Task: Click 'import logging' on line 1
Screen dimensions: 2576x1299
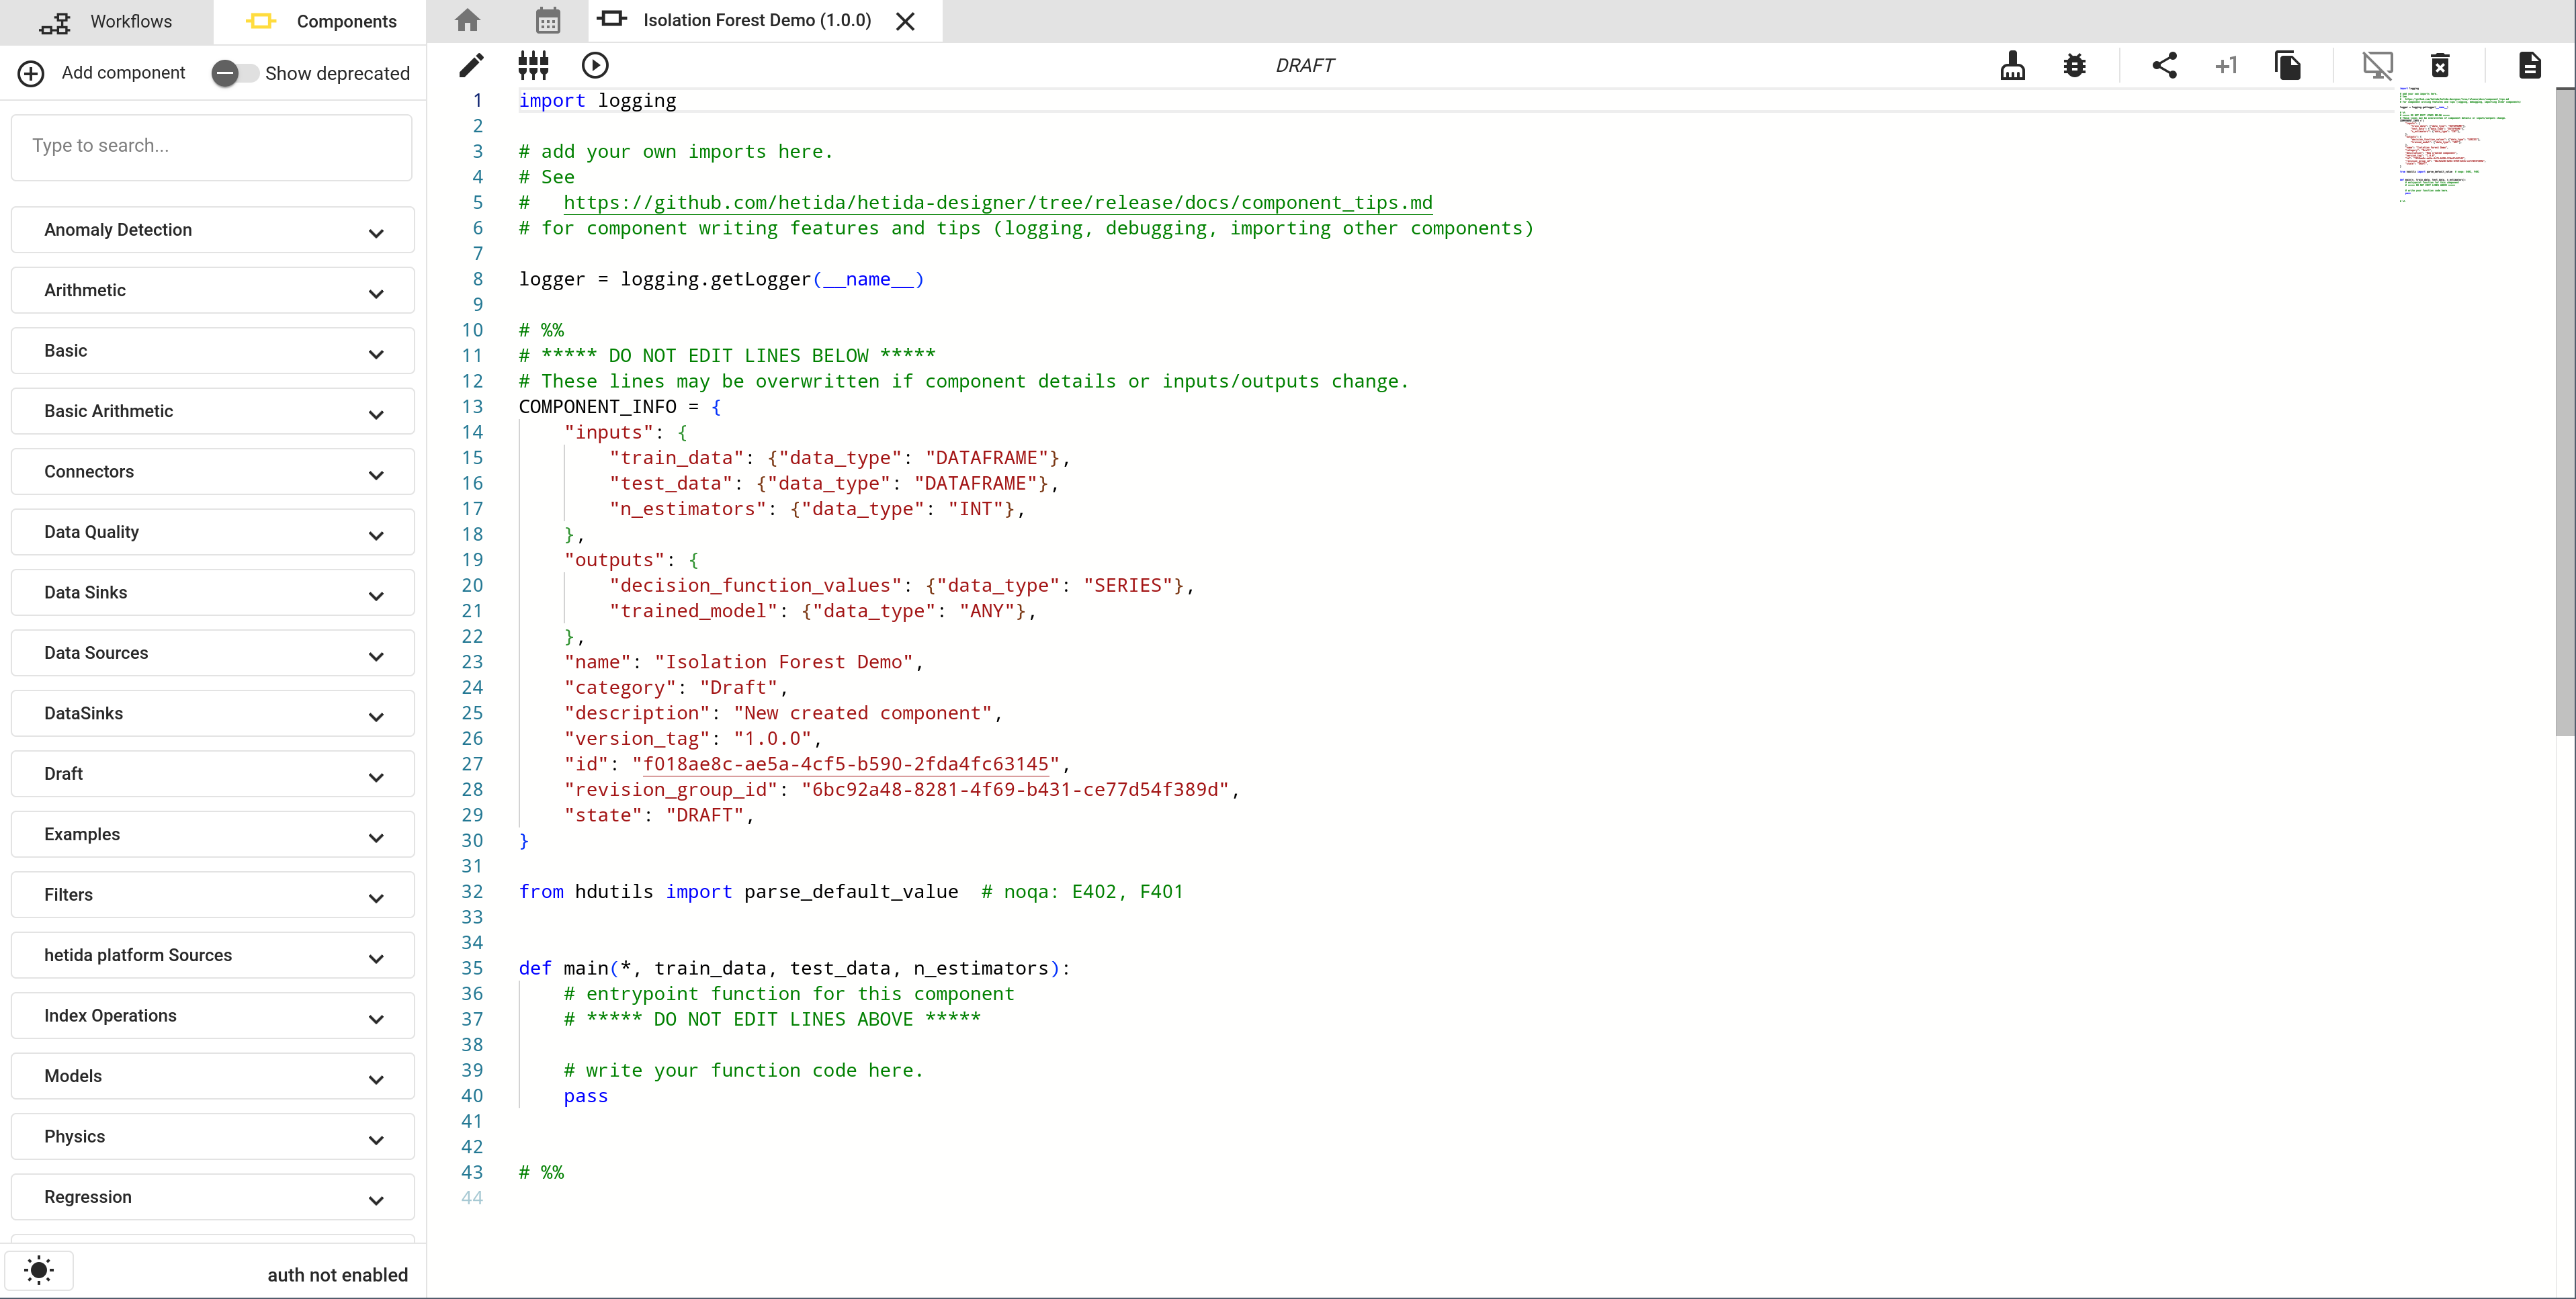Action: click(597, 101)
